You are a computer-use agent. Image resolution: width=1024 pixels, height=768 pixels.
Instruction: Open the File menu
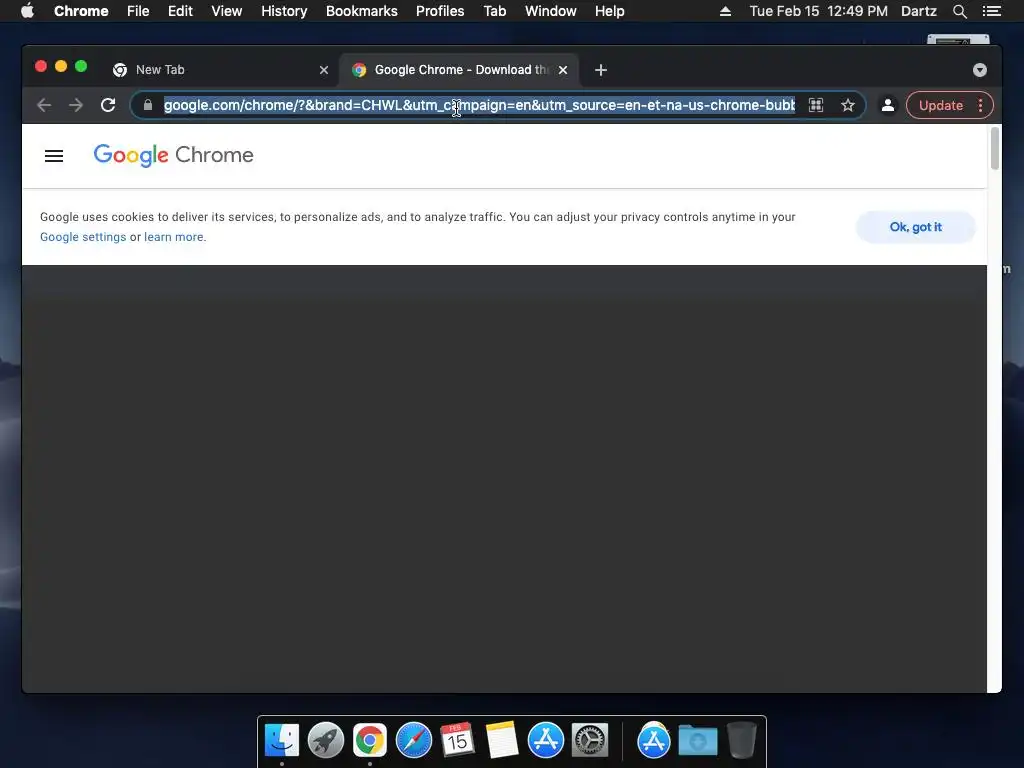click(x=138, y=11)
